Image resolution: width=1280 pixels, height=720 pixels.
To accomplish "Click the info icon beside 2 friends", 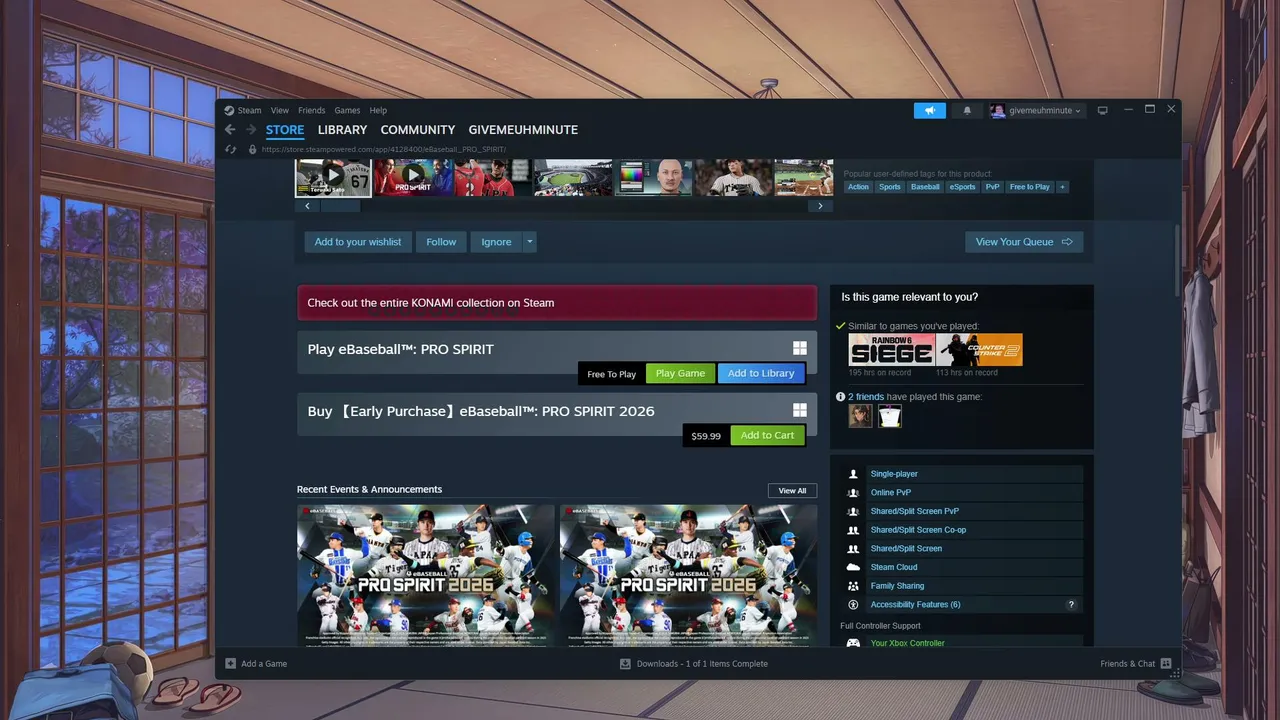I will click(x=841, y=397).
